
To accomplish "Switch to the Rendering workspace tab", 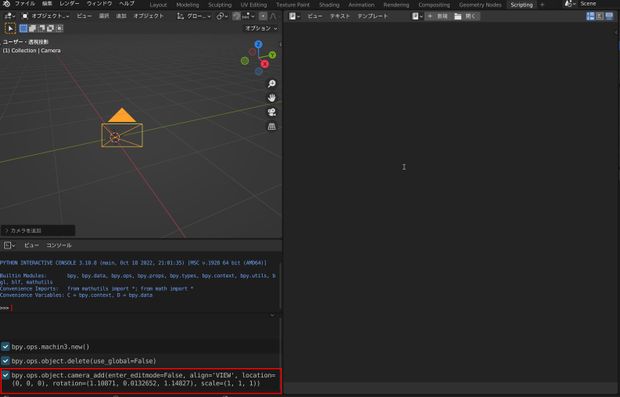I will 396,5.
